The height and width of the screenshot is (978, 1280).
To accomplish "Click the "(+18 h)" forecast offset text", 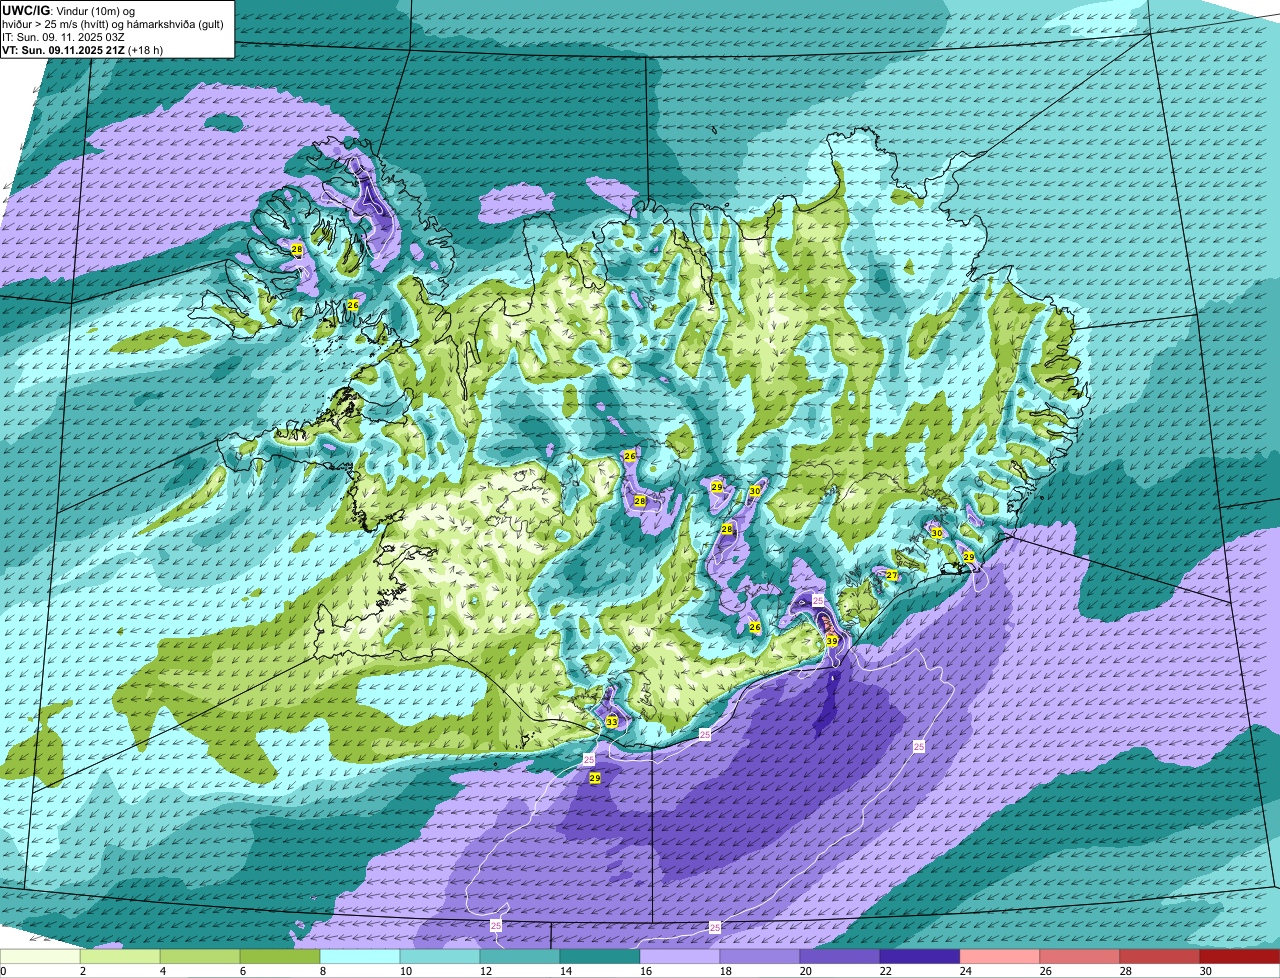I will click(x=146, y=50).
